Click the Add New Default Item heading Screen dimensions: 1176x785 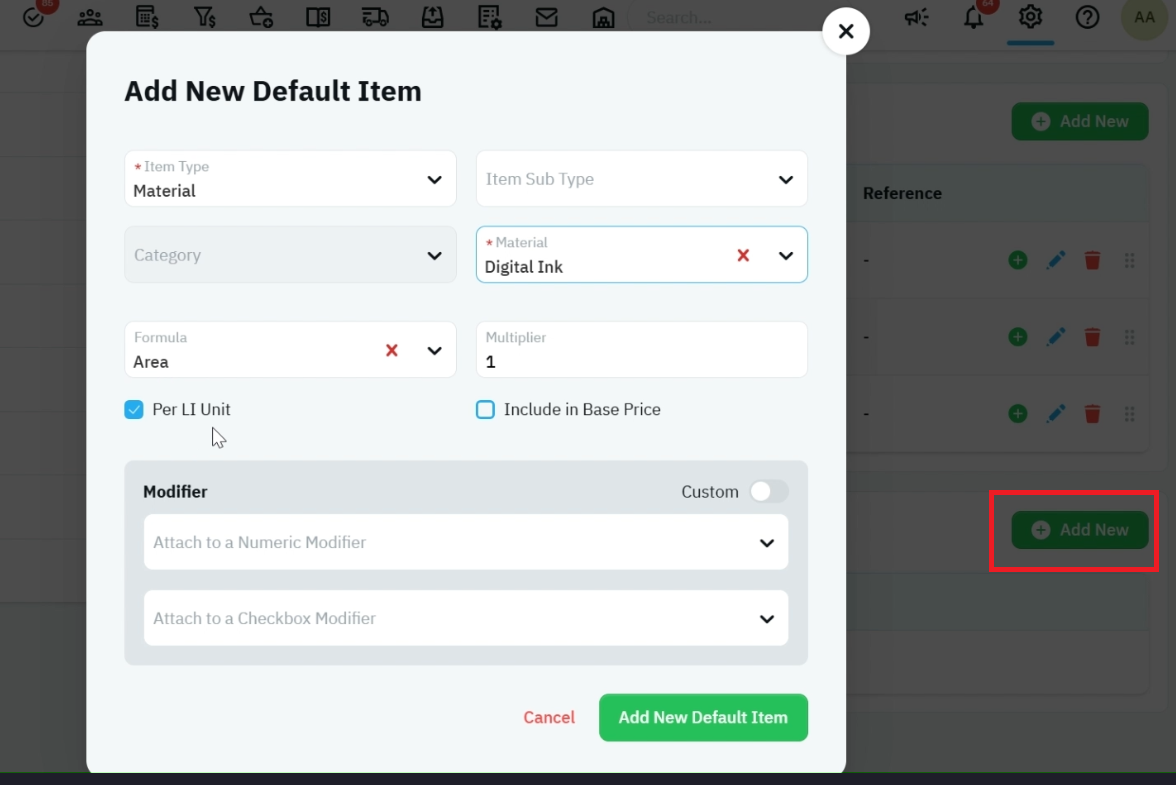coord(273,91)
